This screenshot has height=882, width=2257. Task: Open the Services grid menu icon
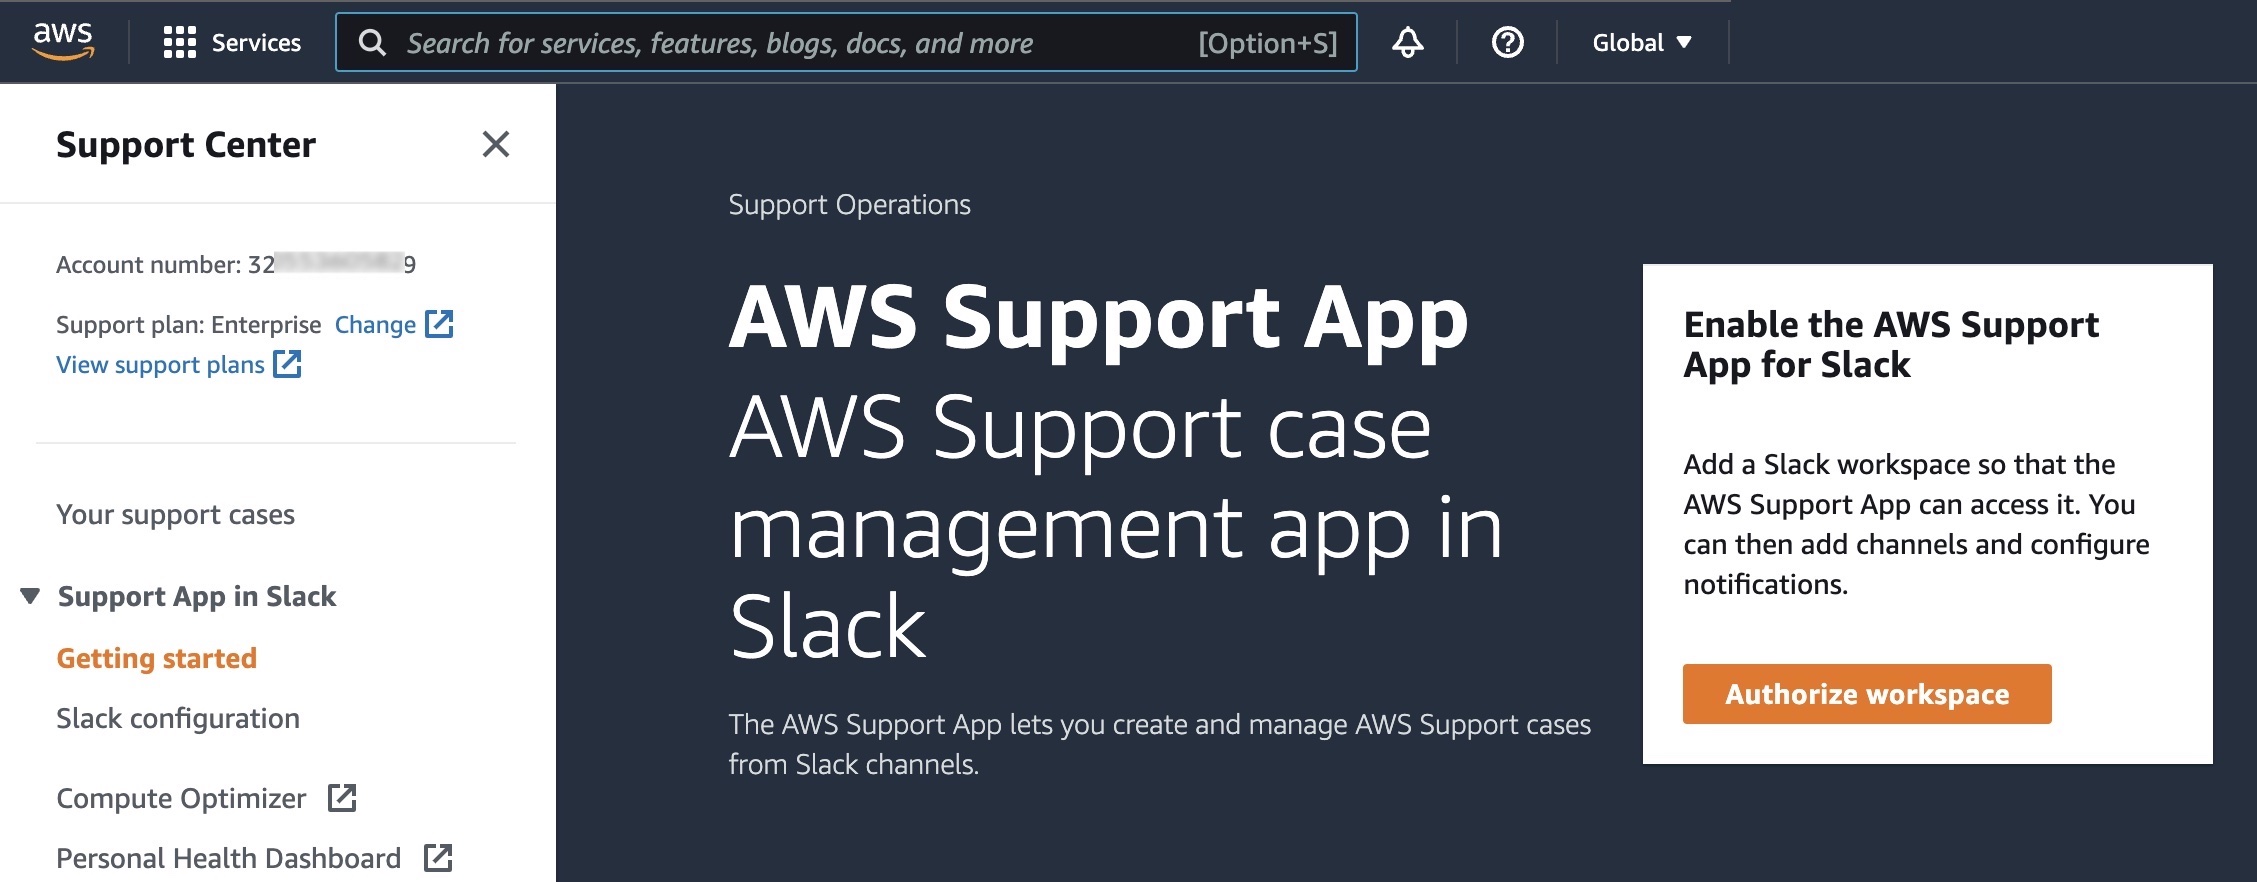(180, 42)
